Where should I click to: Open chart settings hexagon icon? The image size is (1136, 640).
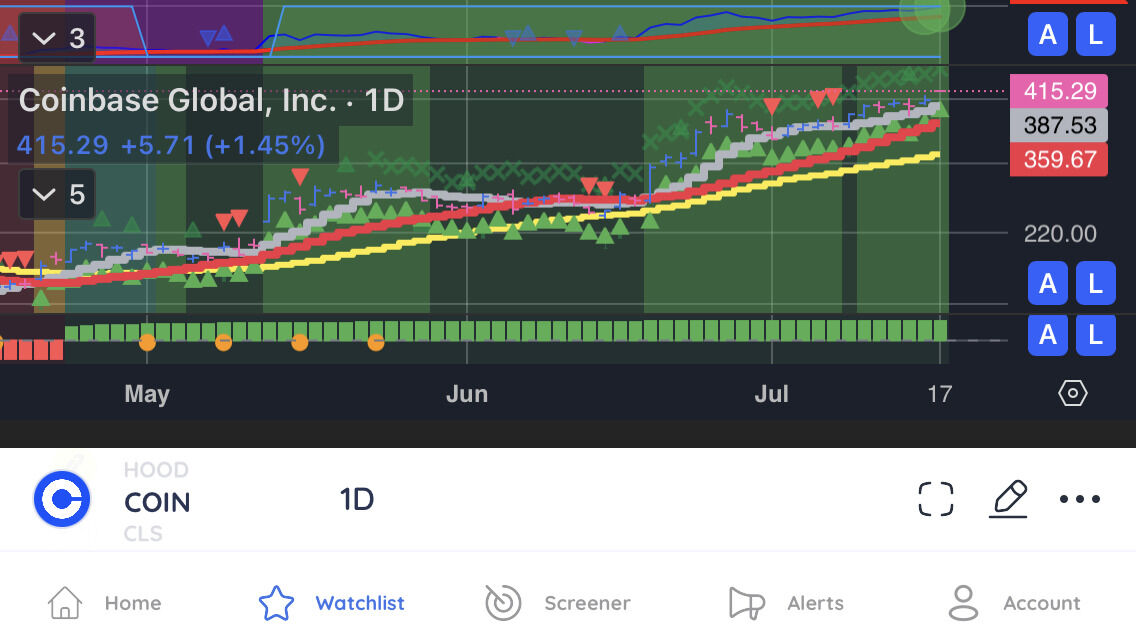(1072, 394)
